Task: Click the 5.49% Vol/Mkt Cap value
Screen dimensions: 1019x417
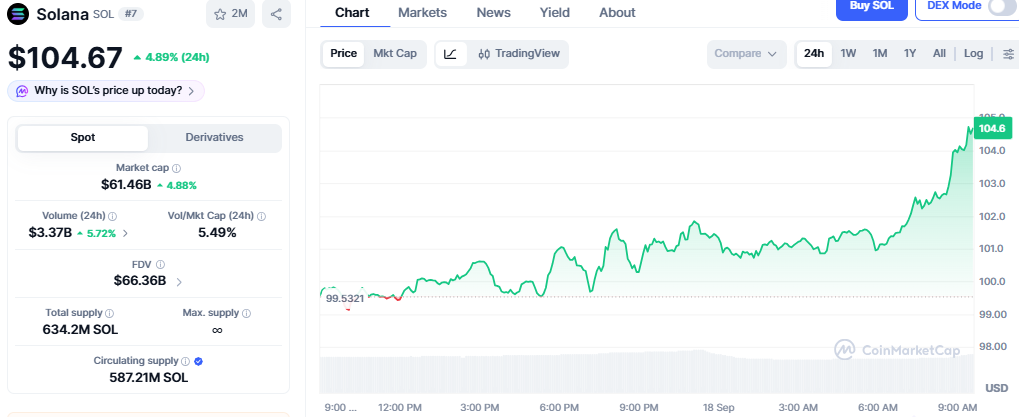Action: (217, 233)
